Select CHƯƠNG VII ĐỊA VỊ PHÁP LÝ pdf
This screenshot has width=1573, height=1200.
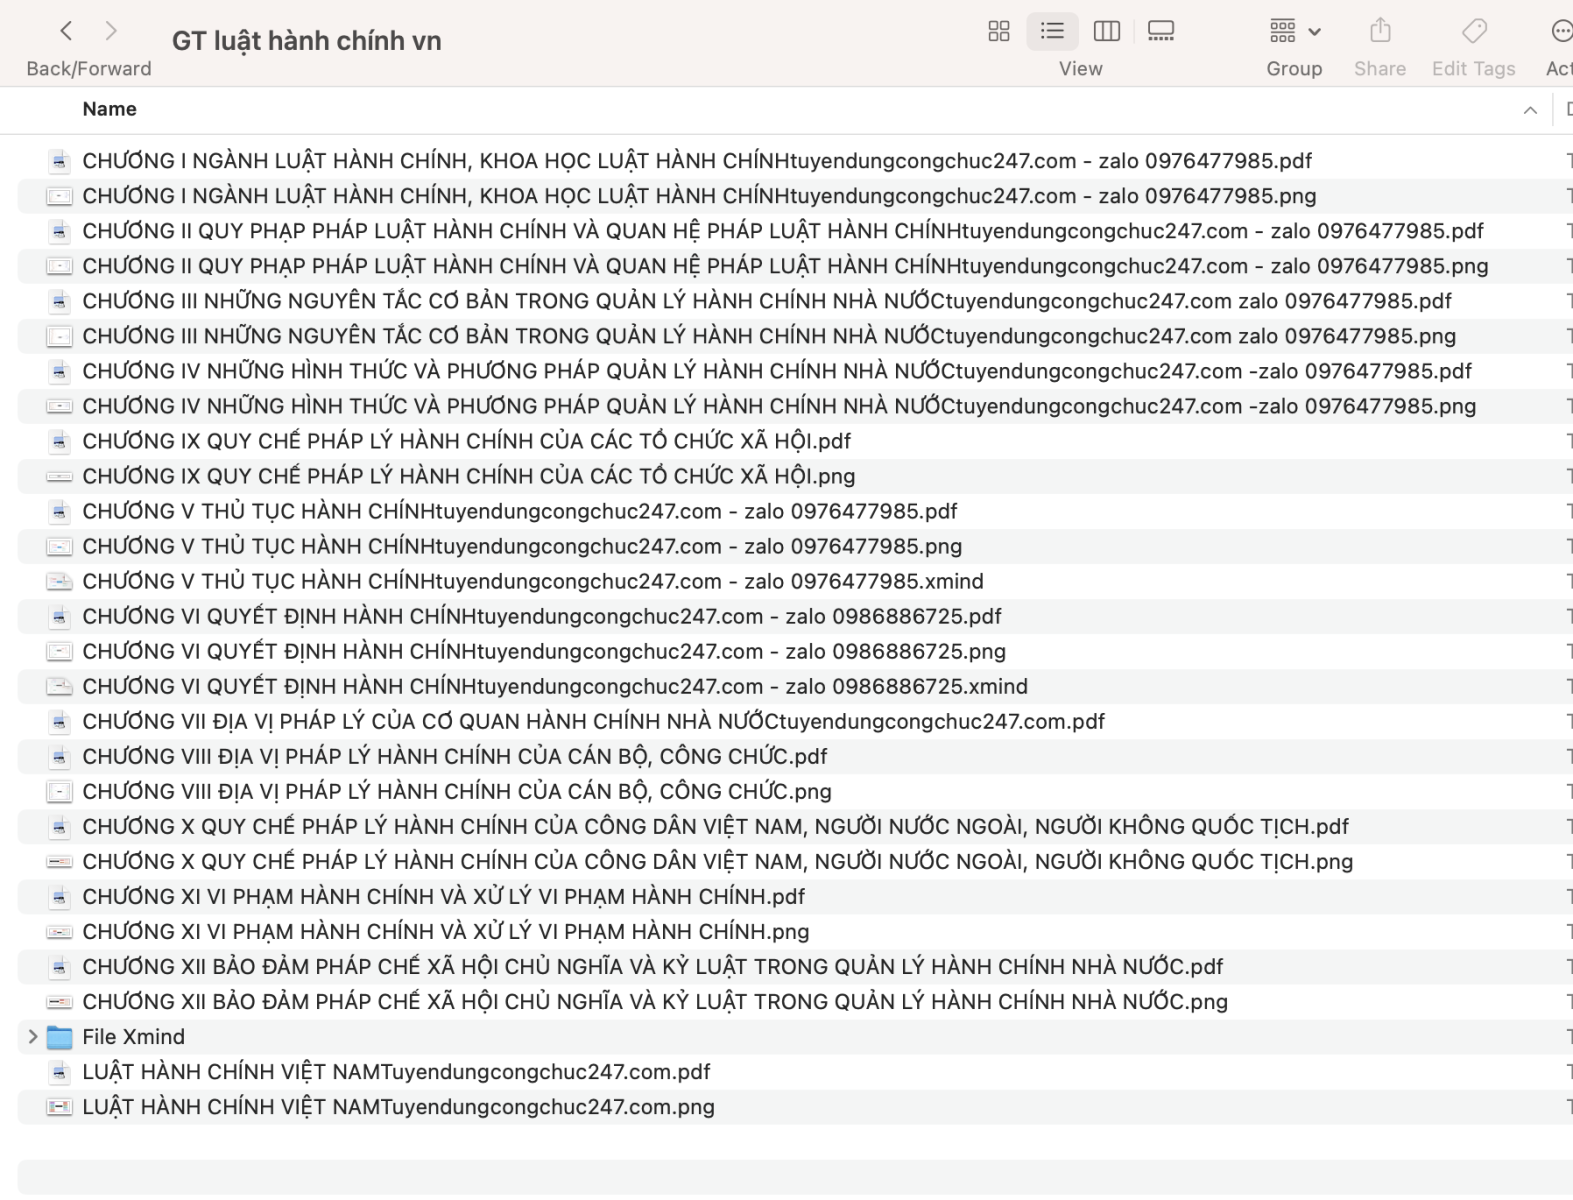[x=593, y=721]
